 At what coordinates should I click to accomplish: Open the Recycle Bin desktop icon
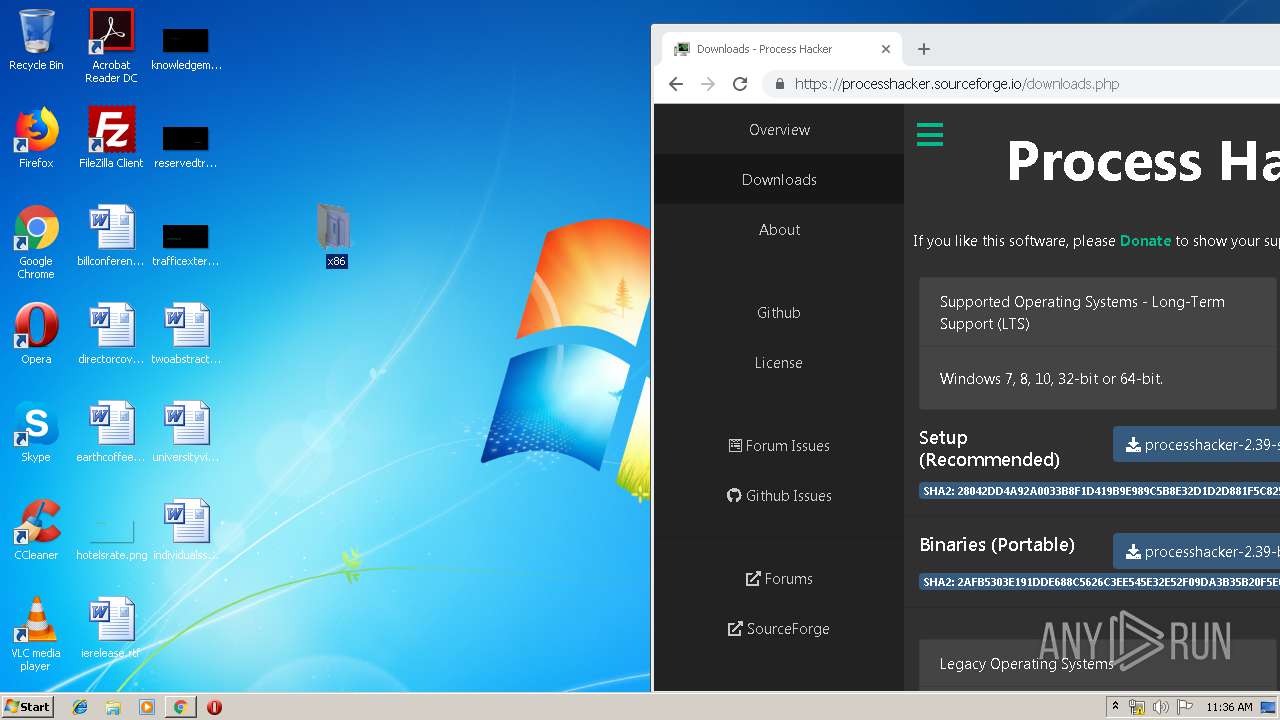(x=36, y=40)
